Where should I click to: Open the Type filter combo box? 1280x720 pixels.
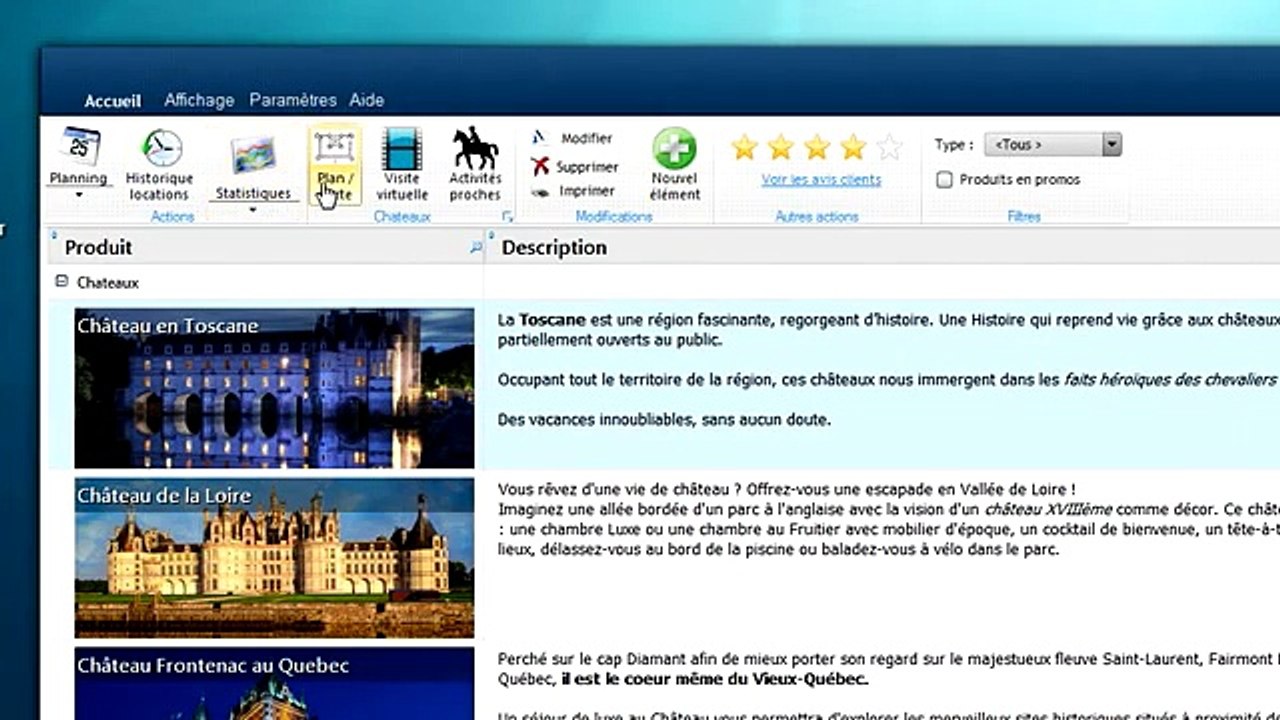click(1053, 145)
